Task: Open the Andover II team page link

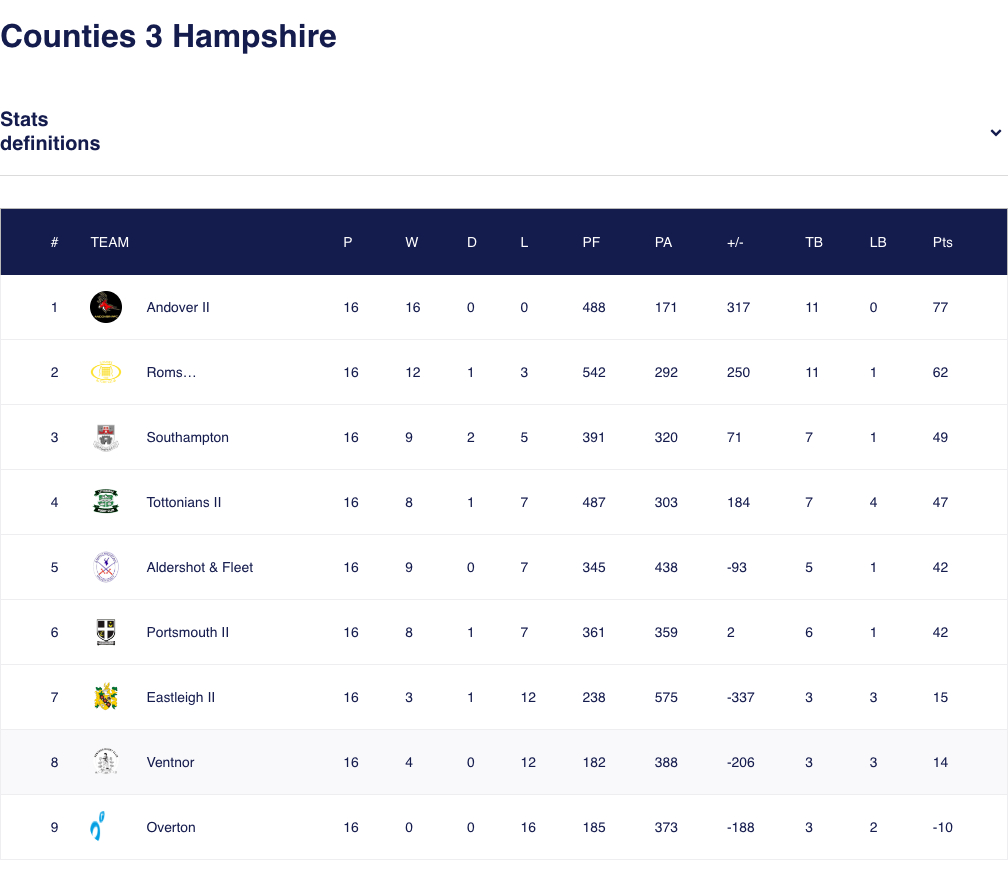Action: coord(178,307)
